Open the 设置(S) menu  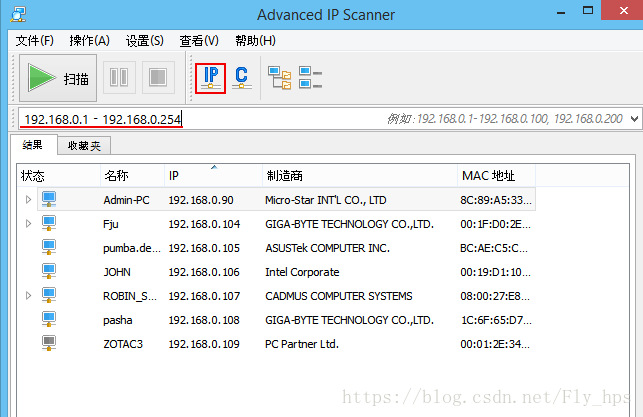point(145,41)
